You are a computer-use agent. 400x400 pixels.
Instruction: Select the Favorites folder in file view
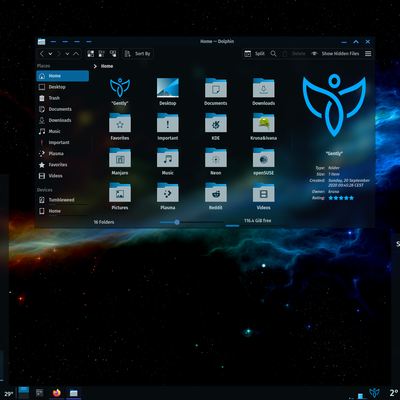120,123
